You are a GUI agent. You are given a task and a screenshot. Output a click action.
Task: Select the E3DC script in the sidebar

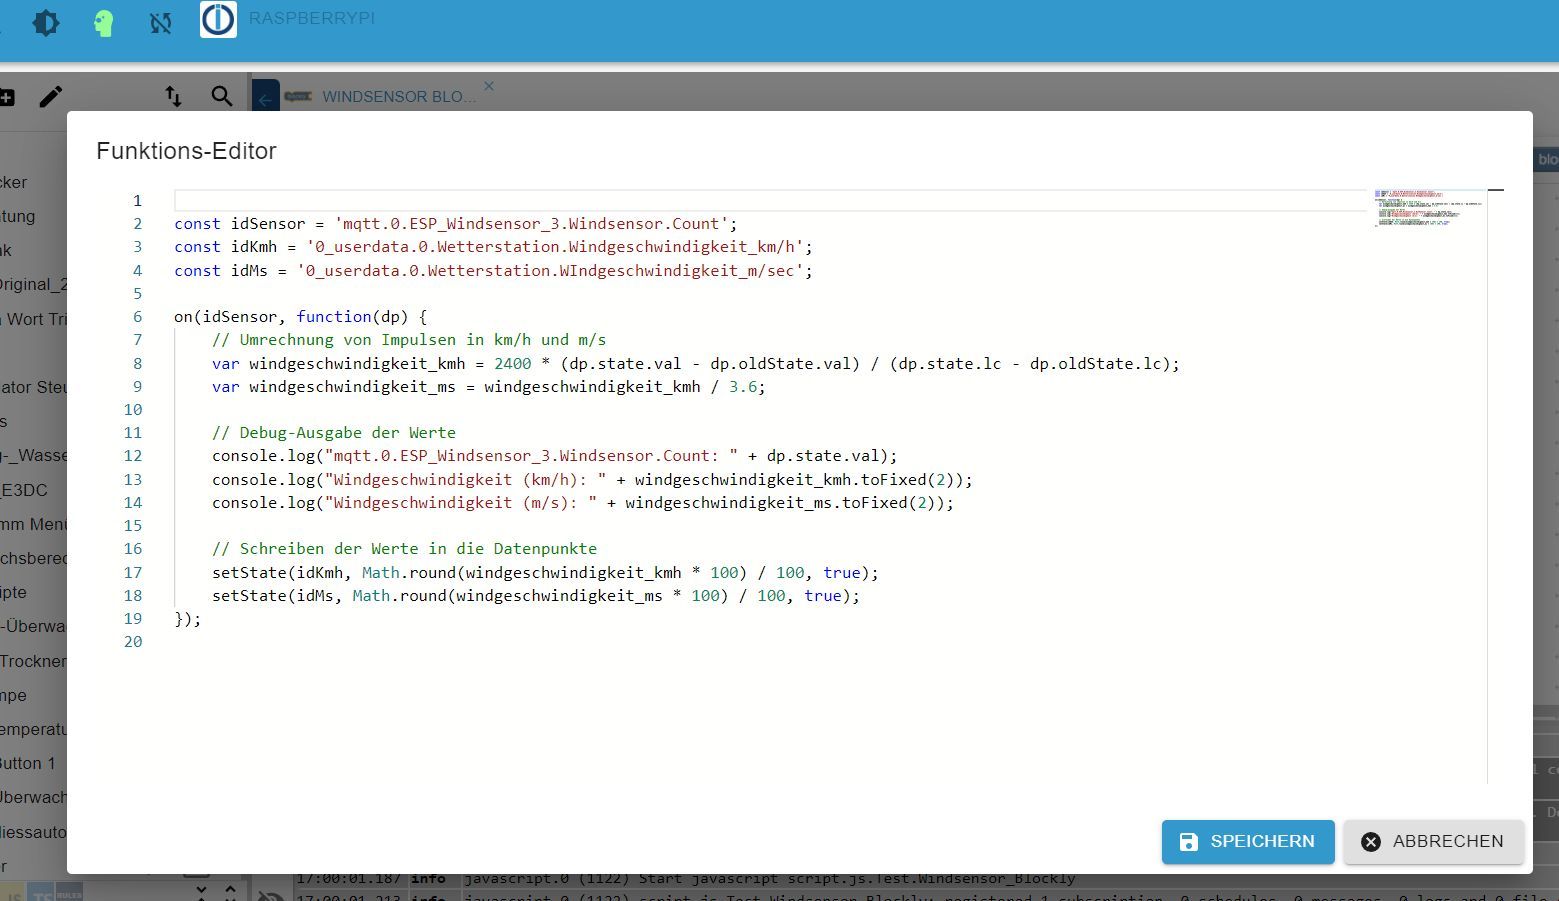point(24,490)
